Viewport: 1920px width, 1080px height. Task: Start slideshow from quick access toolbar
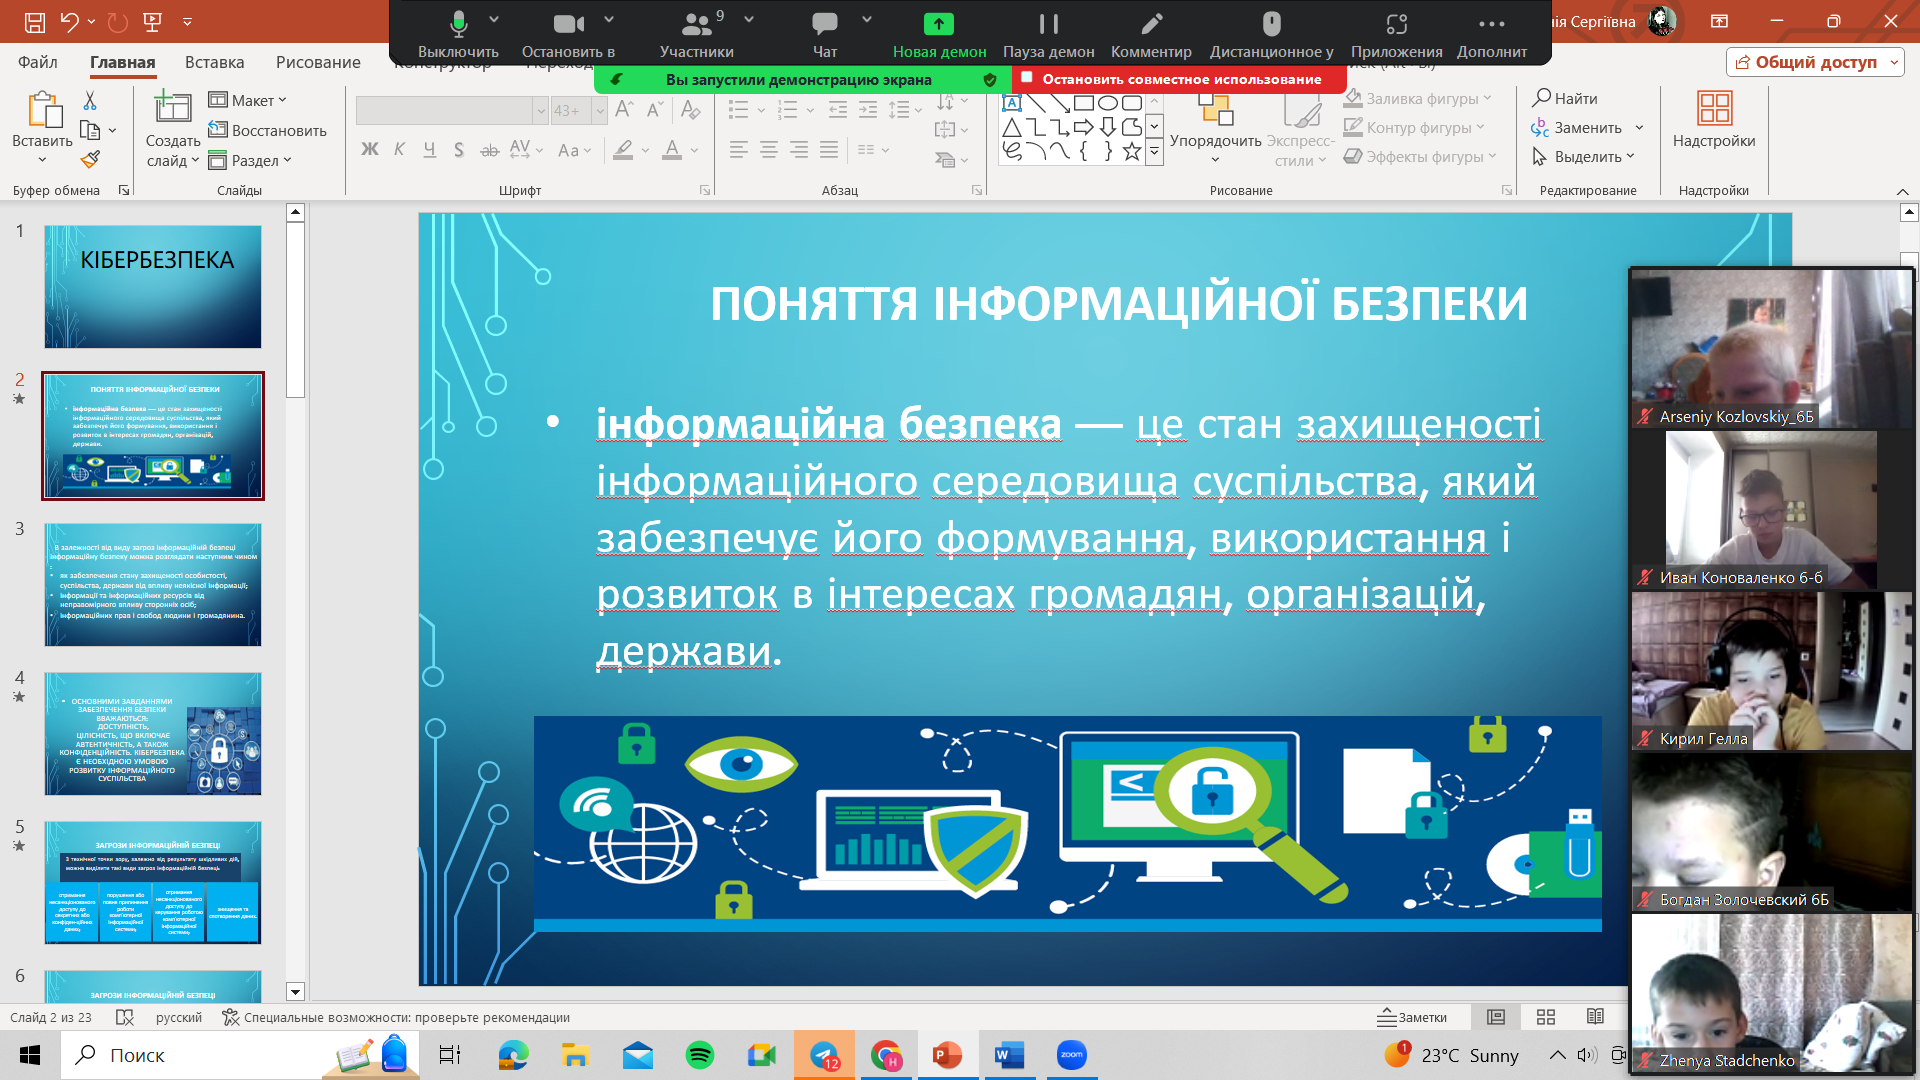pos(152,21)
